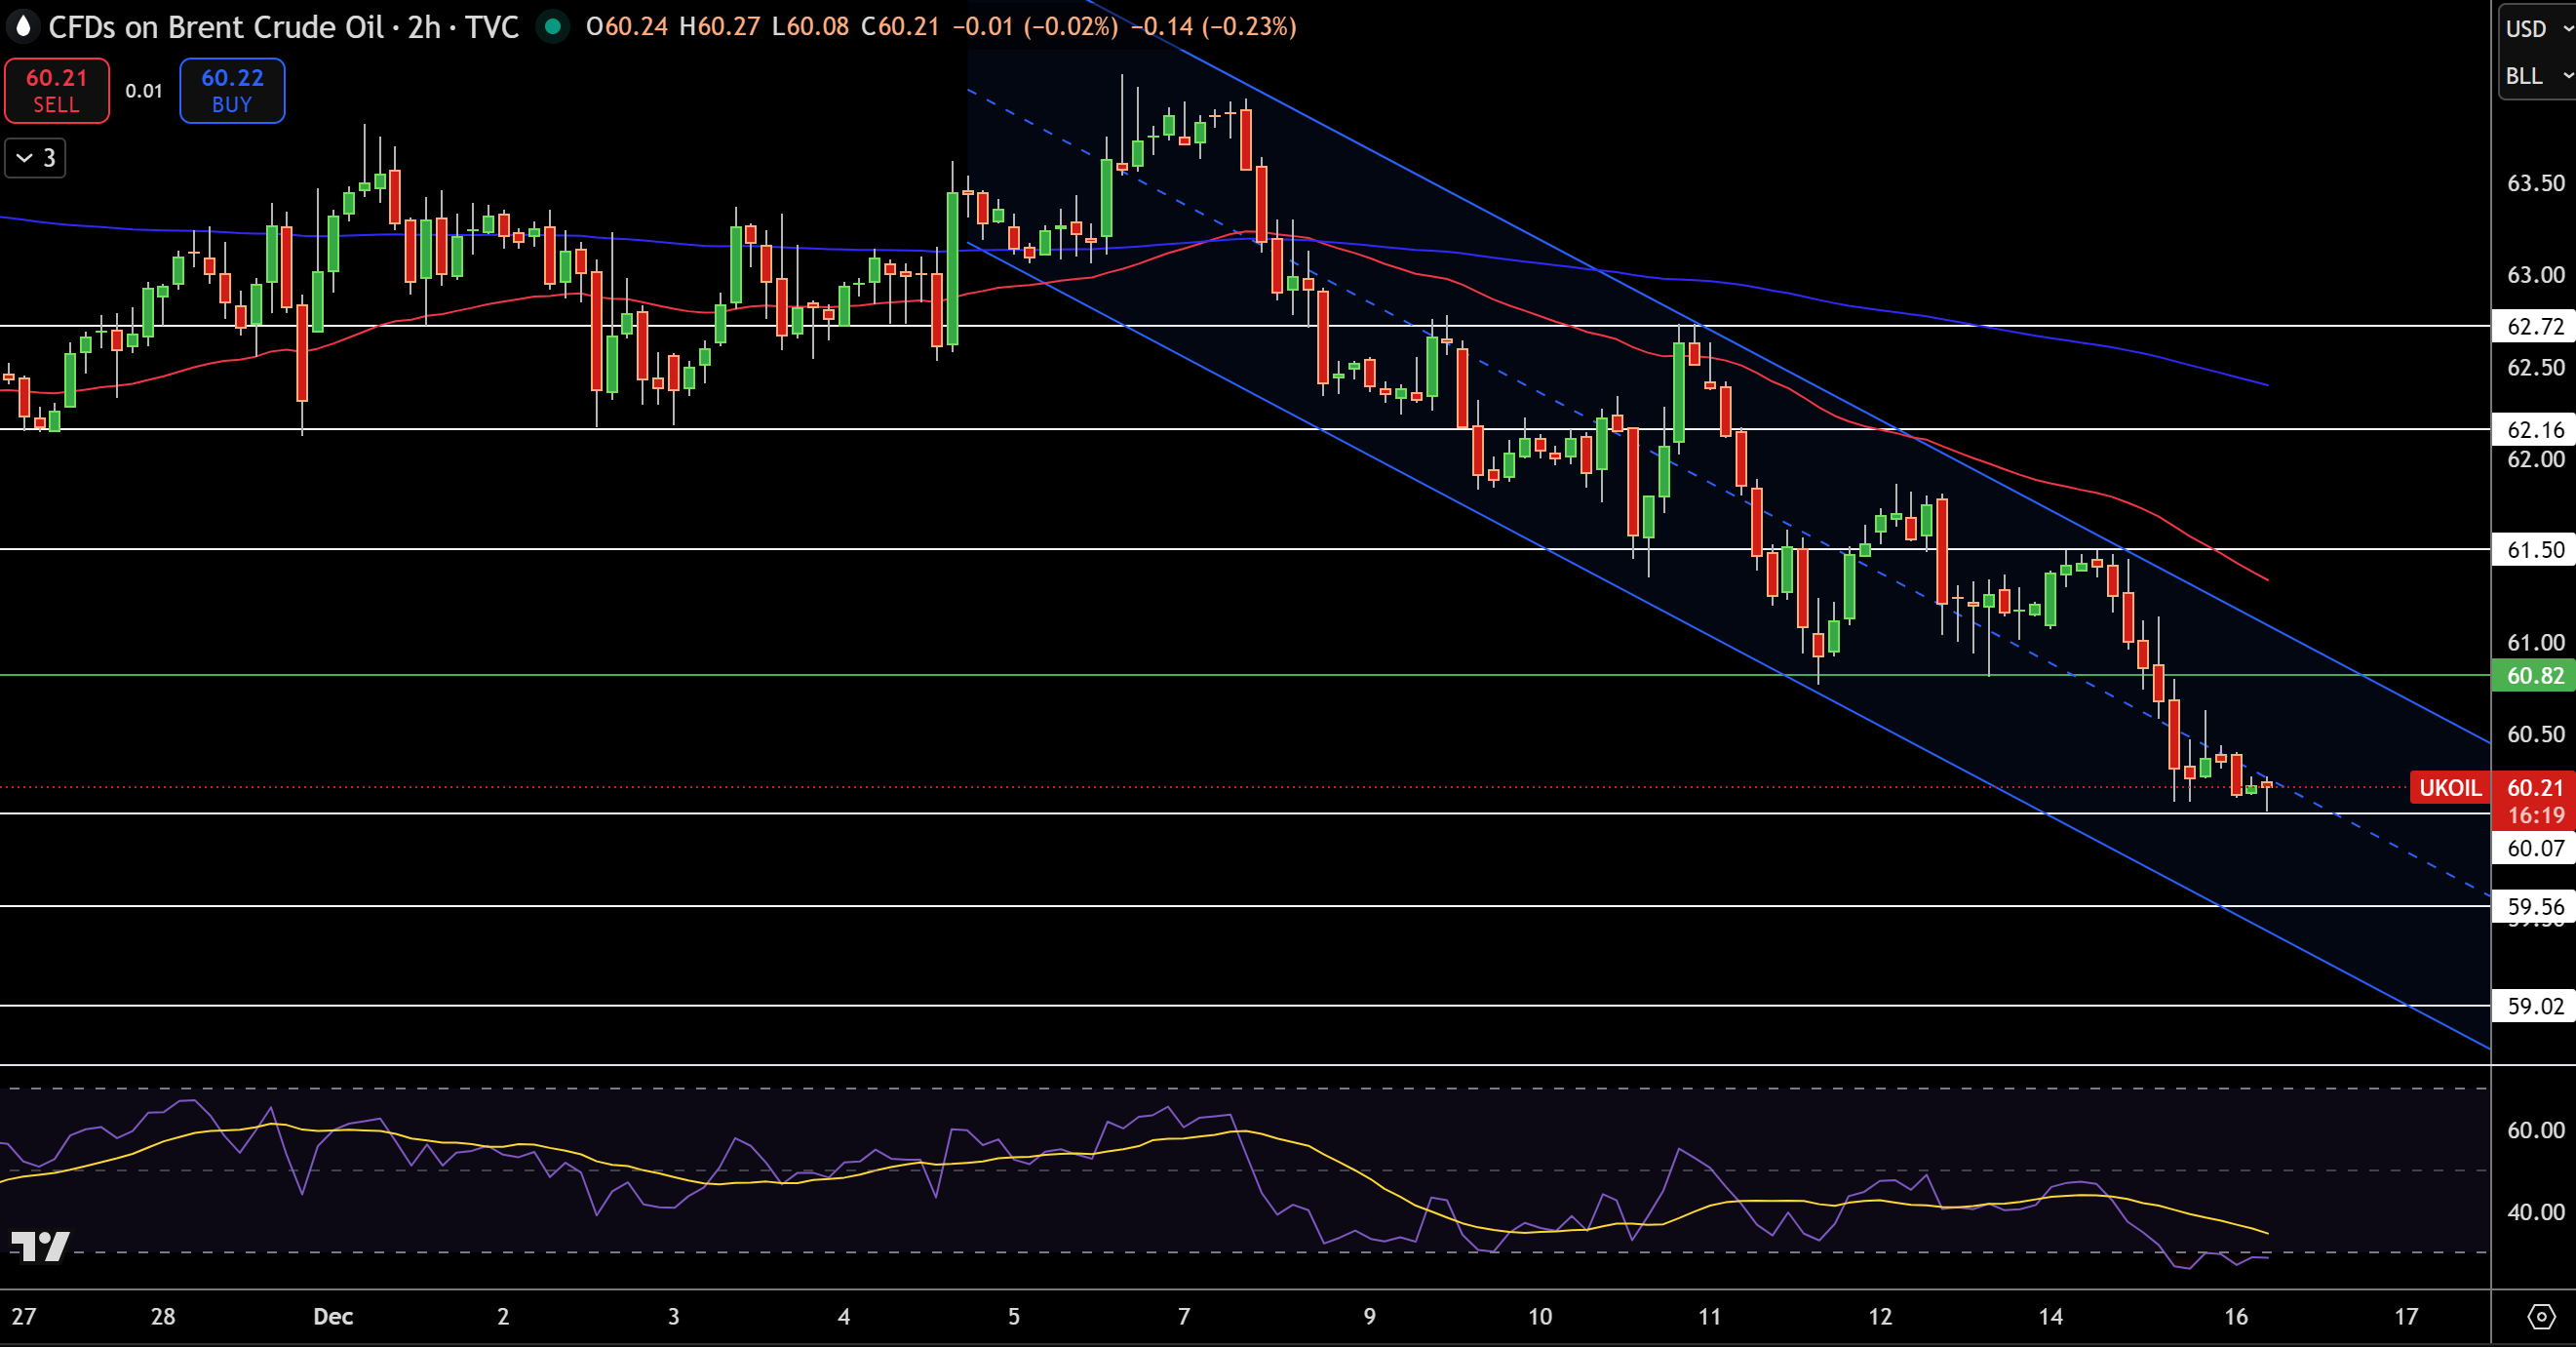The width and height of the screenshot is (2576, 1347).
Task: Click the green market status dot
Action: point(552,26)
